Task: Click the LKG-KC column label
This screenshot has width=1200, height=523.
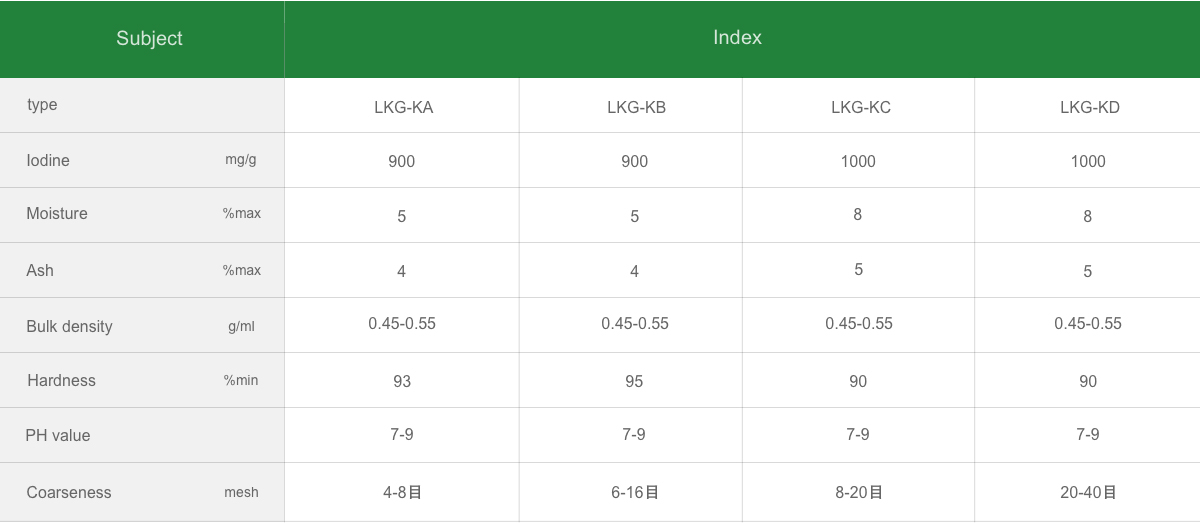Action: 860,107
